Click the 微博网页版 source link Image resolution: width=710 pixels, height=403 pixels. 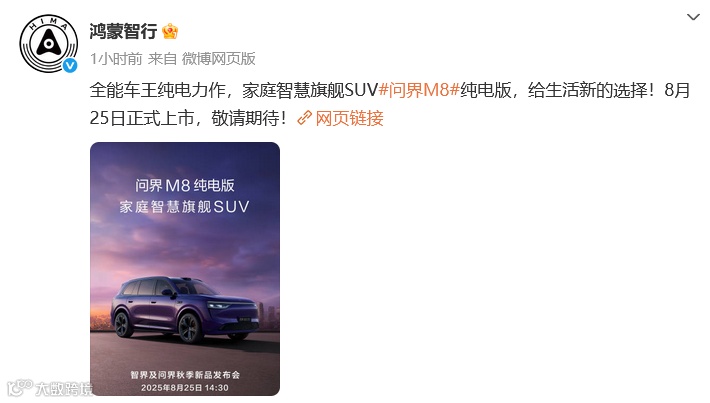(219, 58)
